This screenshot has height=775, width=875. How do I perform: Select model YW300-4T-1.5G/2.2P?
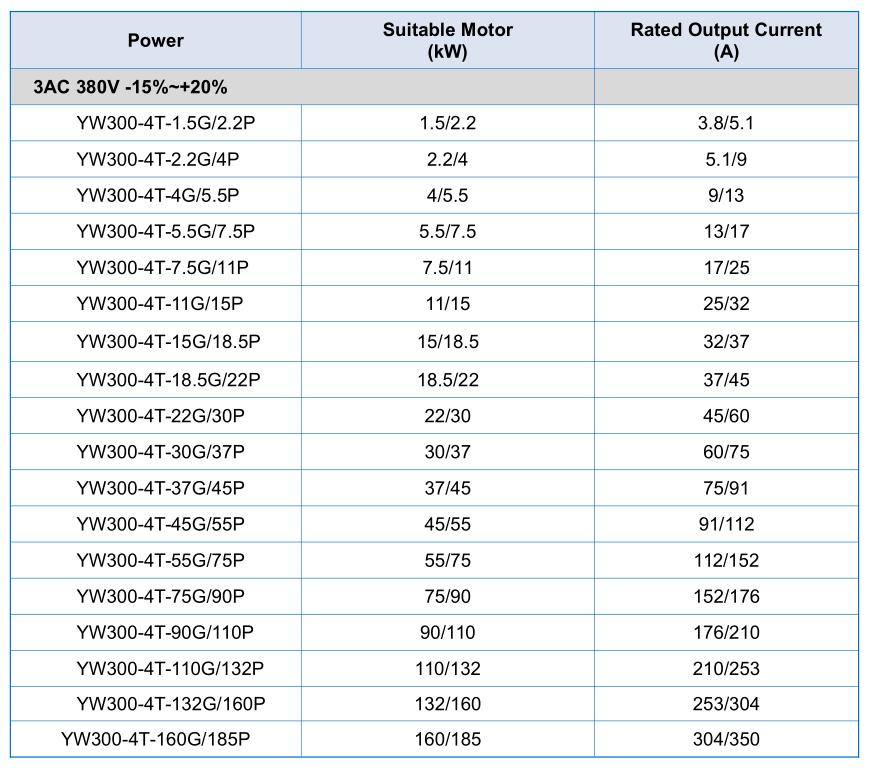tap(166, 123)
